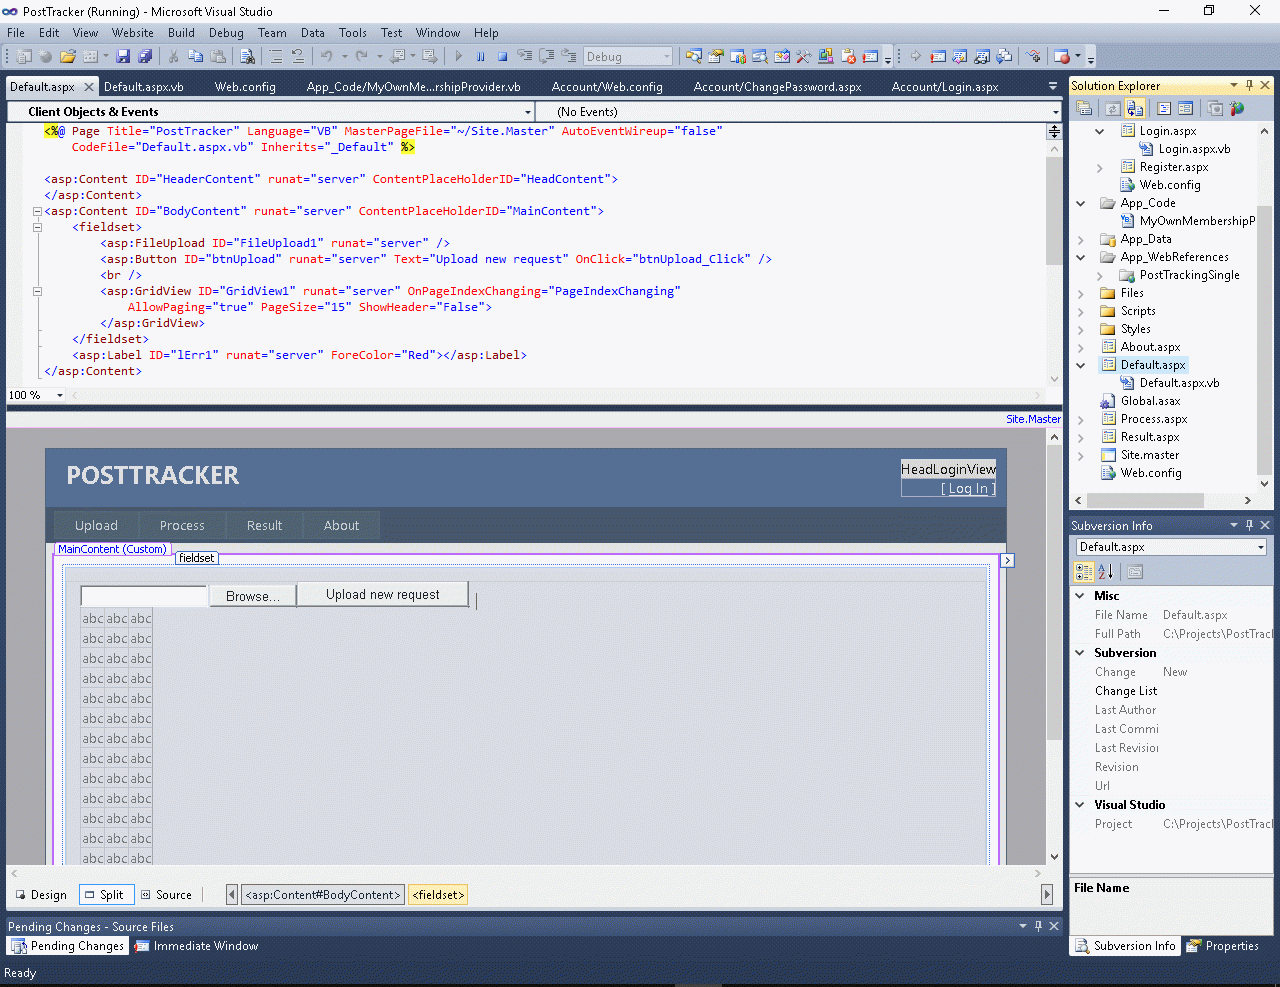
Task: Collapse the asp:GridView code block
Action: pos(37,291)
